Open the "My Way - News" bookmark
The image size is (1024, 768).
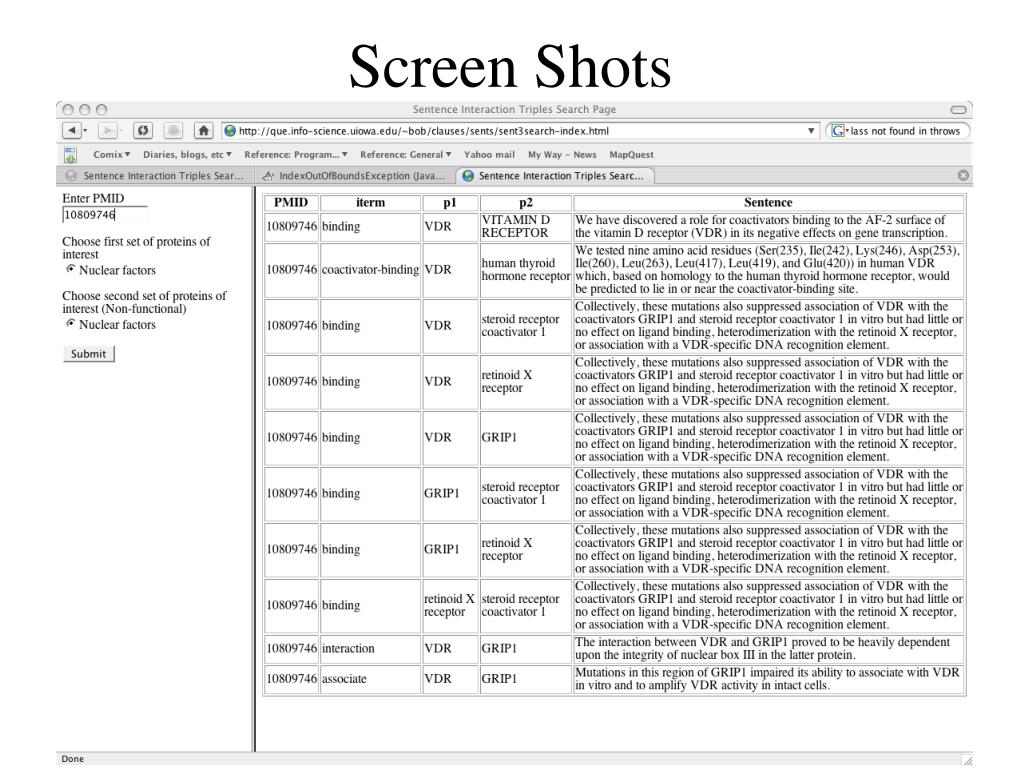562,155
